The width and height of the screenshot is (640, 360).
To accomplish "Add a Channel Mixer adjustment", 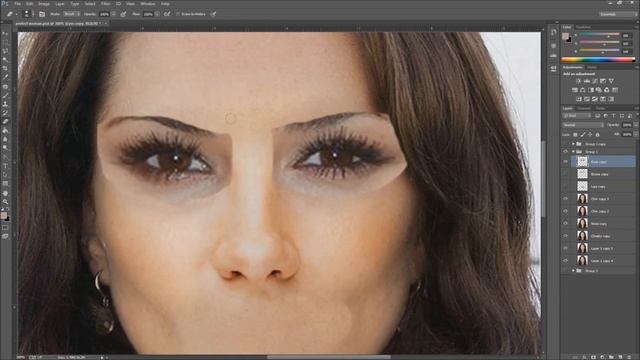I will pos(607,90).
